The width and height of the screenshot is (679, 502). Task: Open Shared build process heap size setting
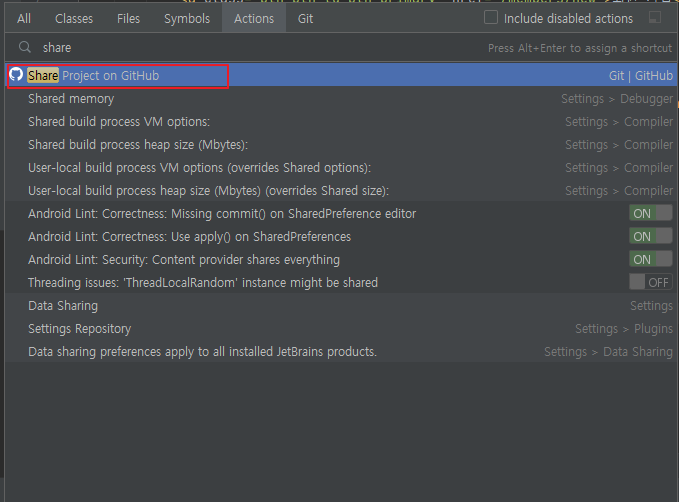point(340,145)
